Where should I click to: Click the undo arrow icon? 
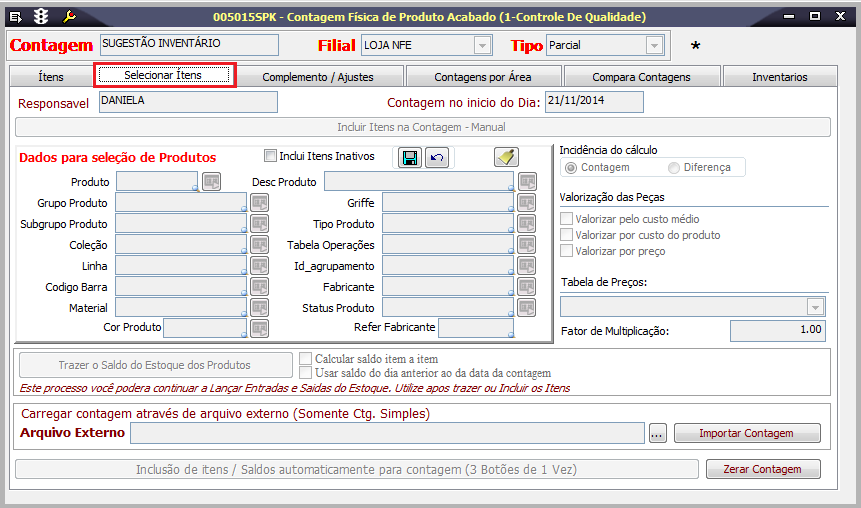click(437, 158)
